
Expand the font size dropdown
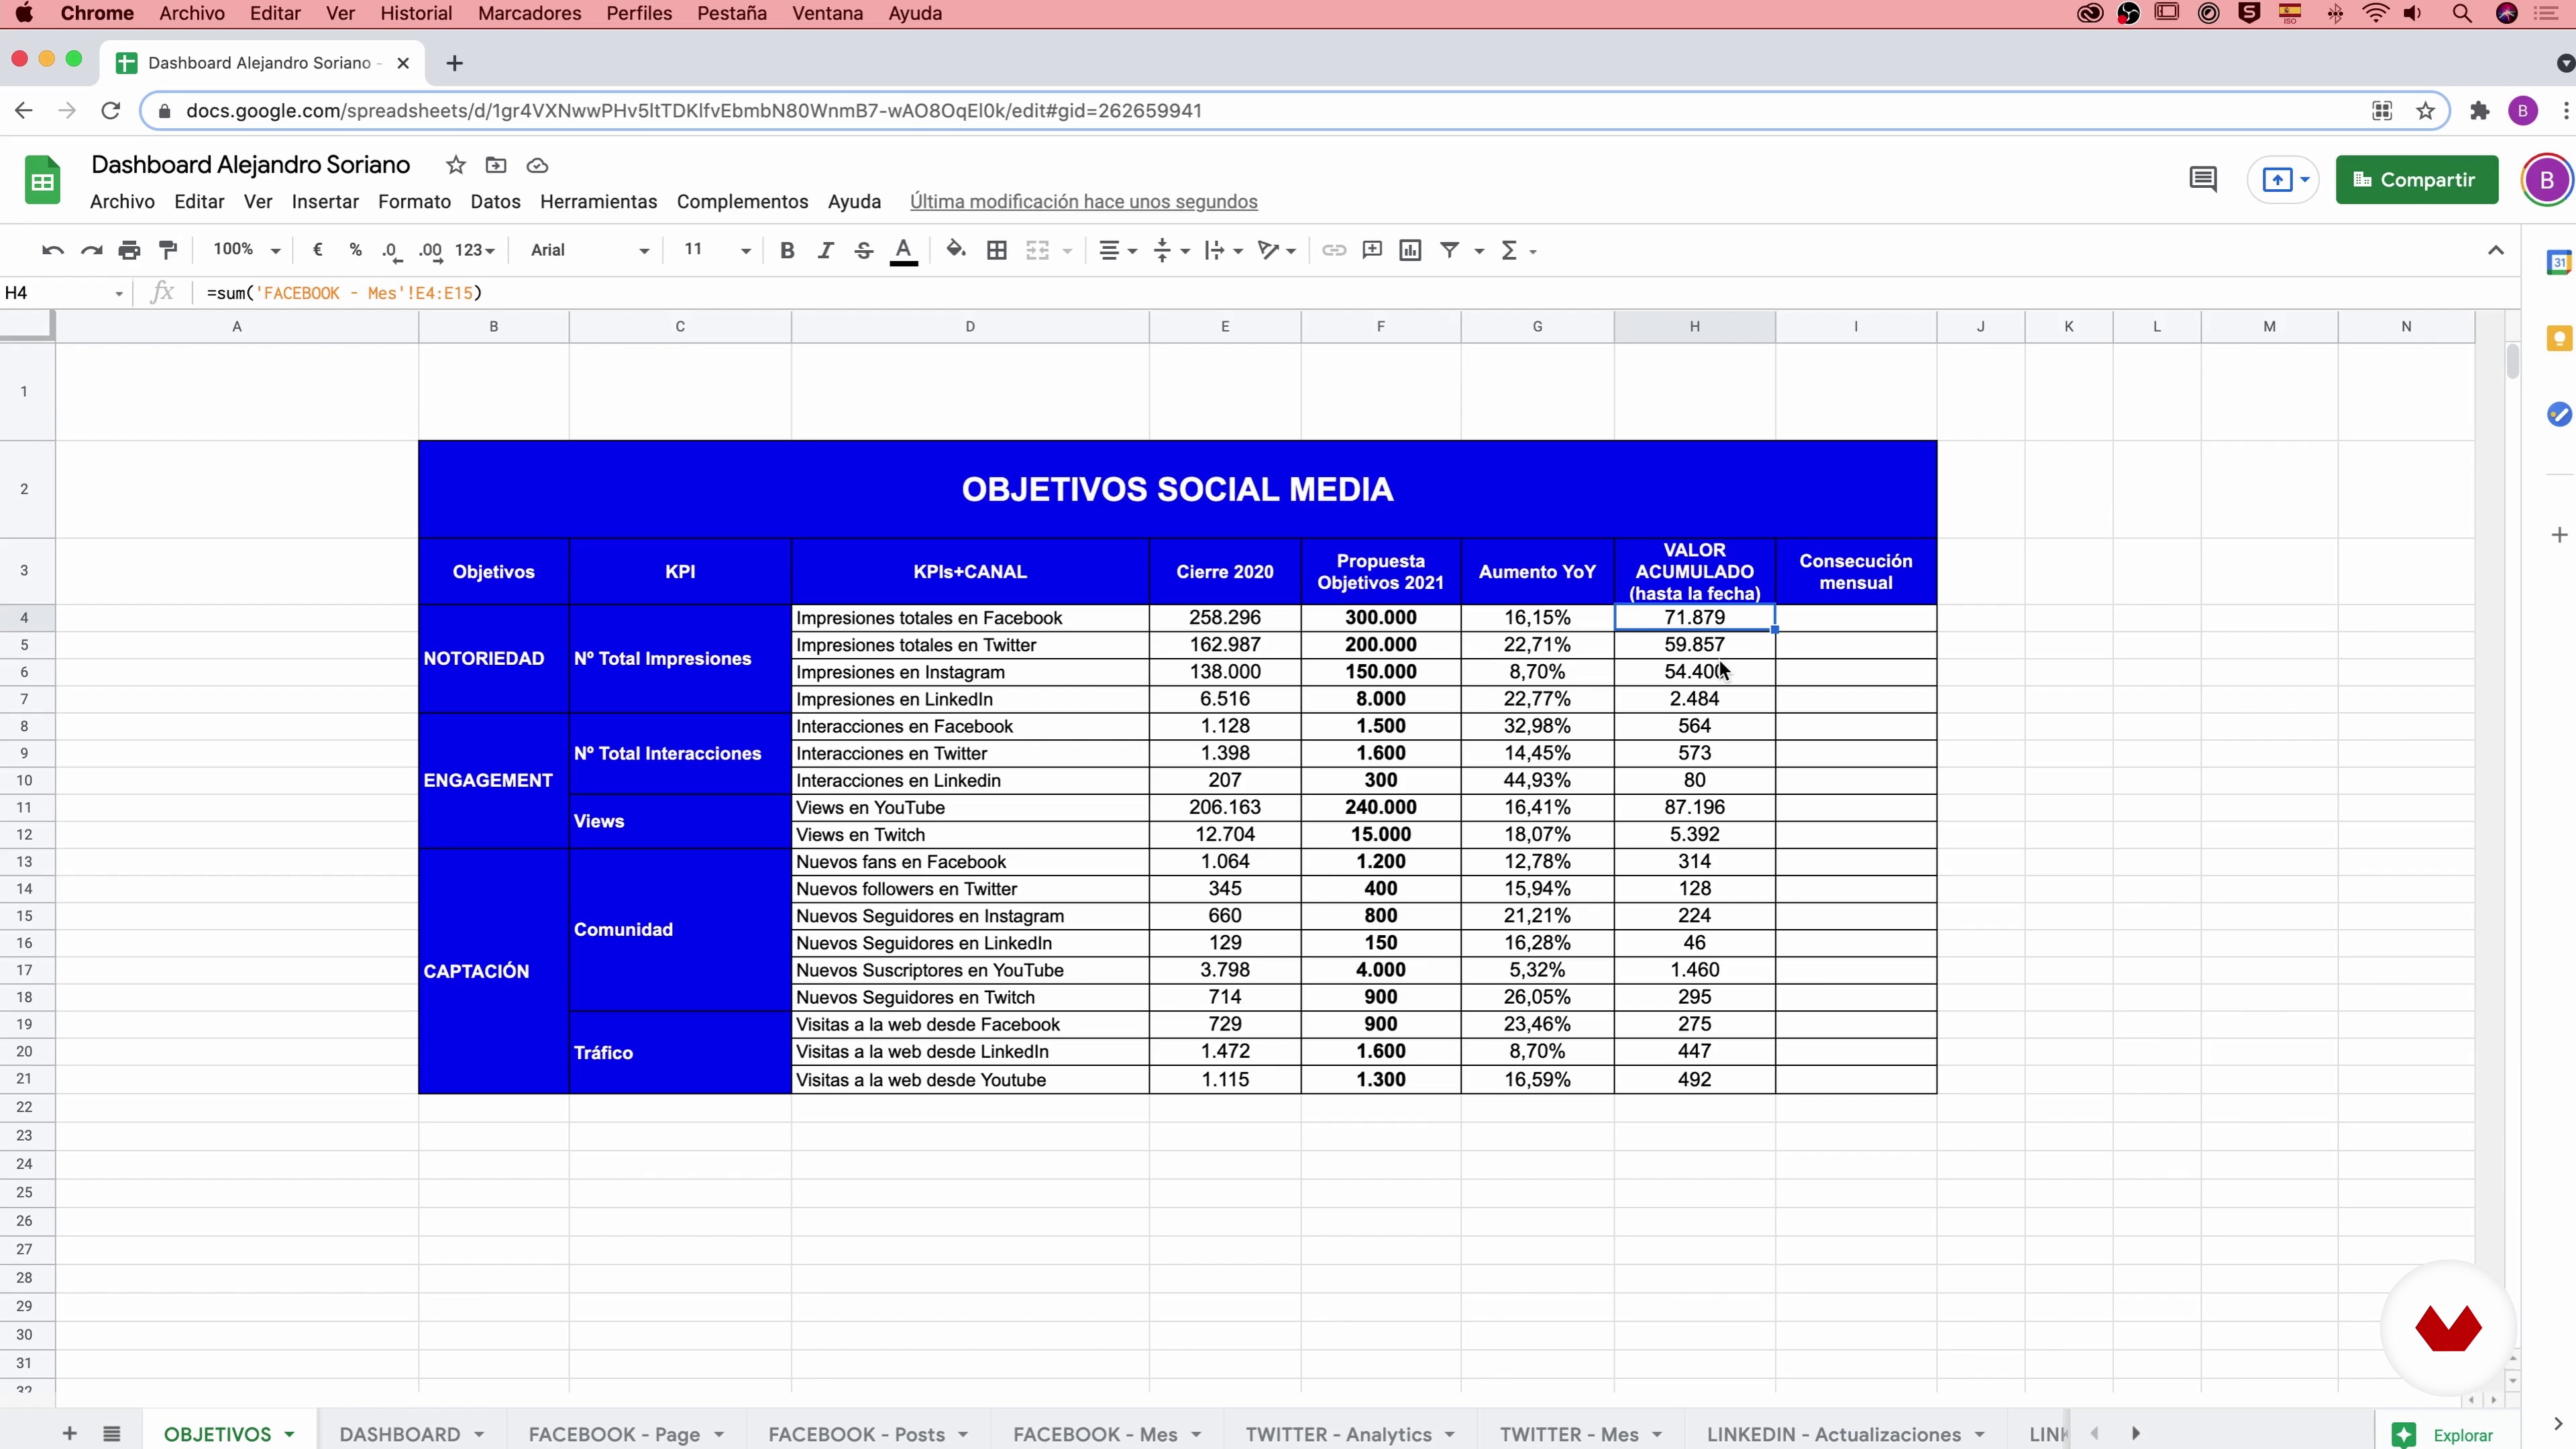tap(745, 250)
